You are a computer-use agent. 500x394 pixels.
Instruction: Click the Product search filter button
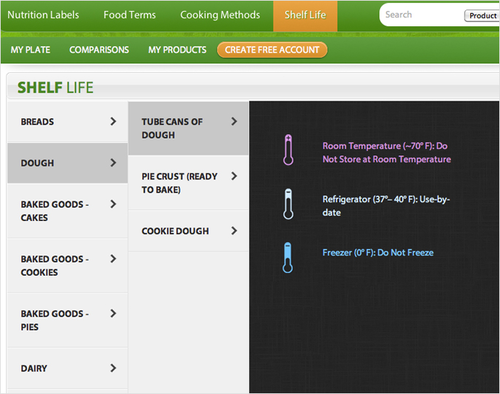[482, 16]
